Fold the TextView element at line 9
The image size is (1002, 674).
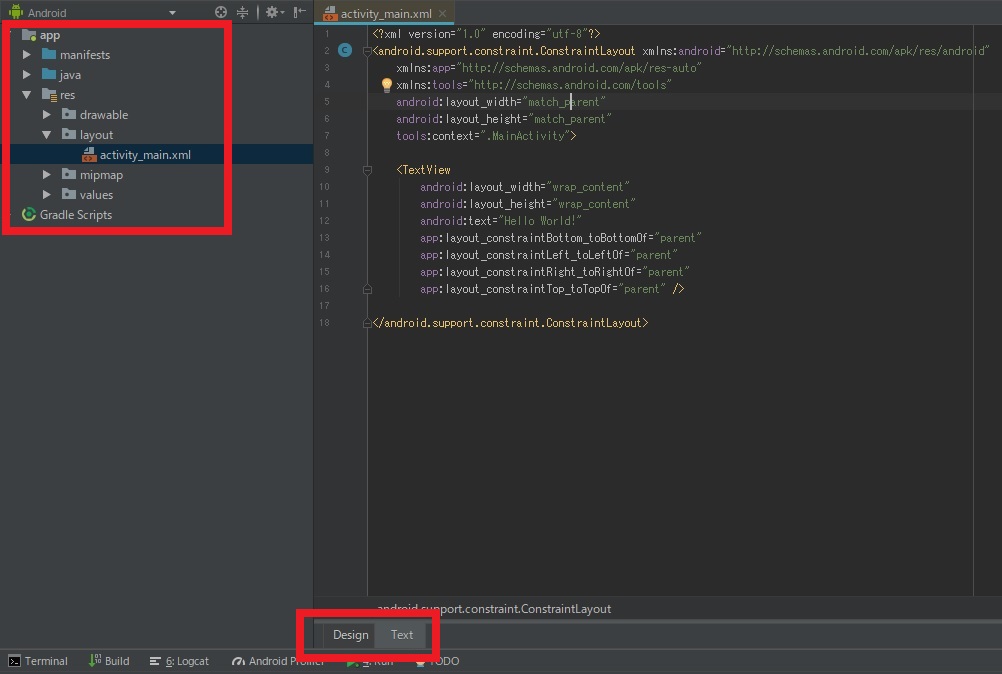point(367,170)
